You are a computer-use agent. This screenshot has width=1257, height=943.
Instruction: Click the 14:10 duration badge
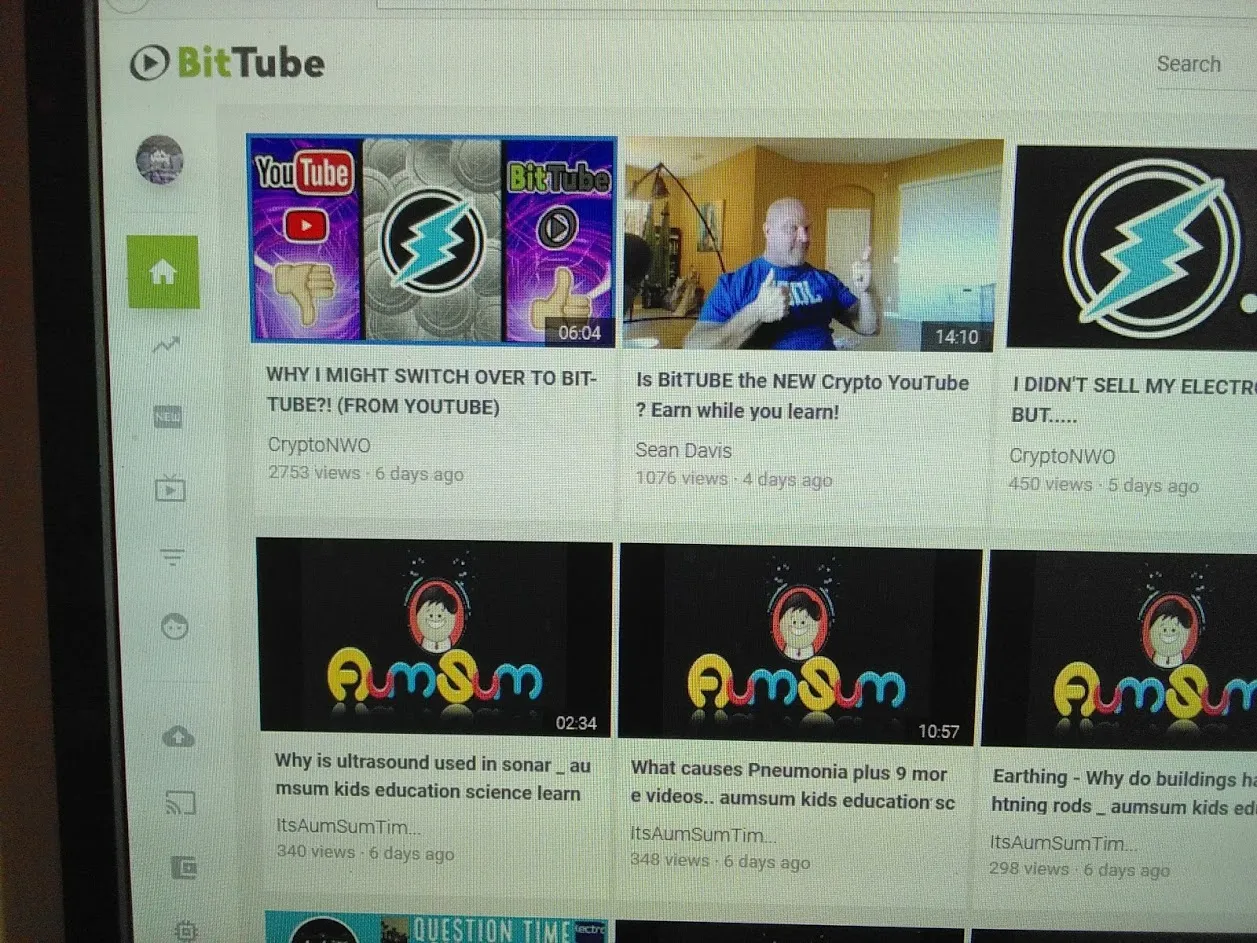coord(957,337)
